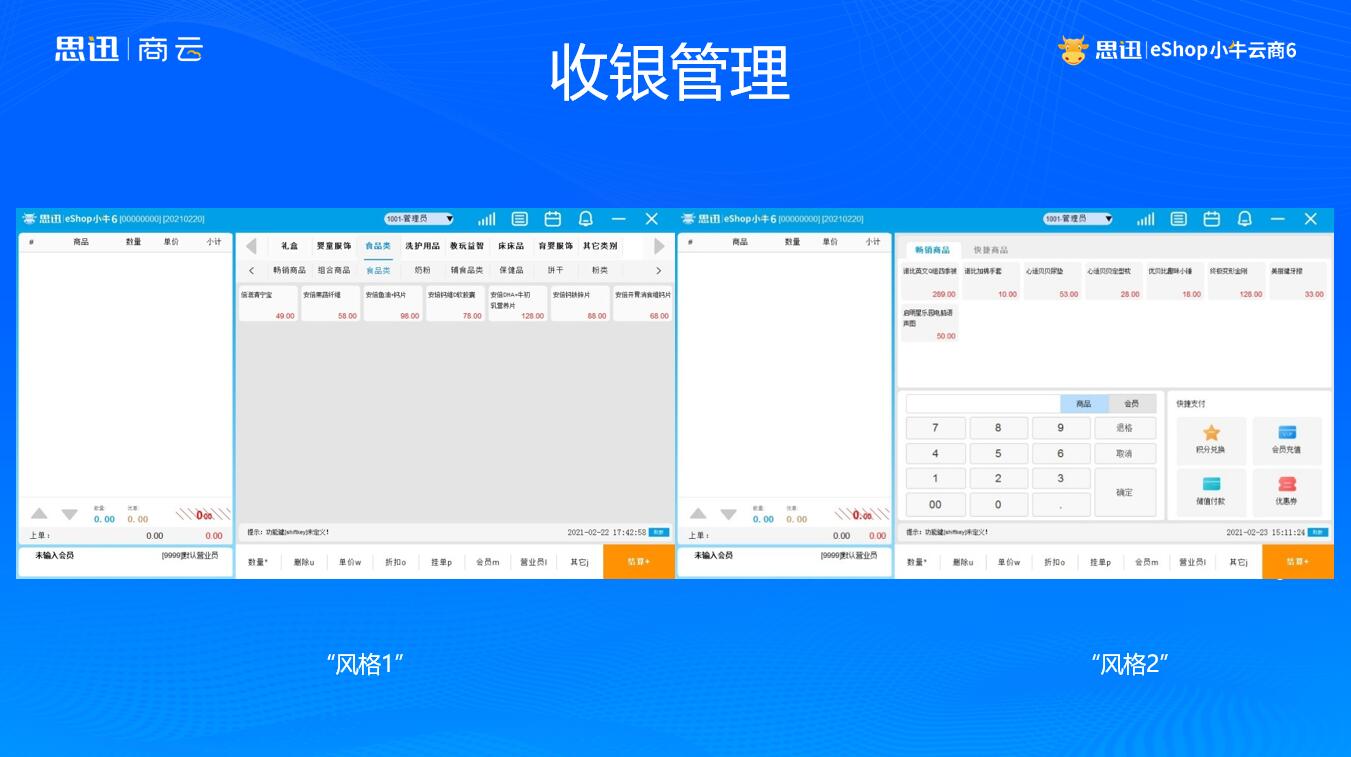Switch to the 快捷商品 tab
This screenshot has height=757, width=1351.
tap(991, 250)
